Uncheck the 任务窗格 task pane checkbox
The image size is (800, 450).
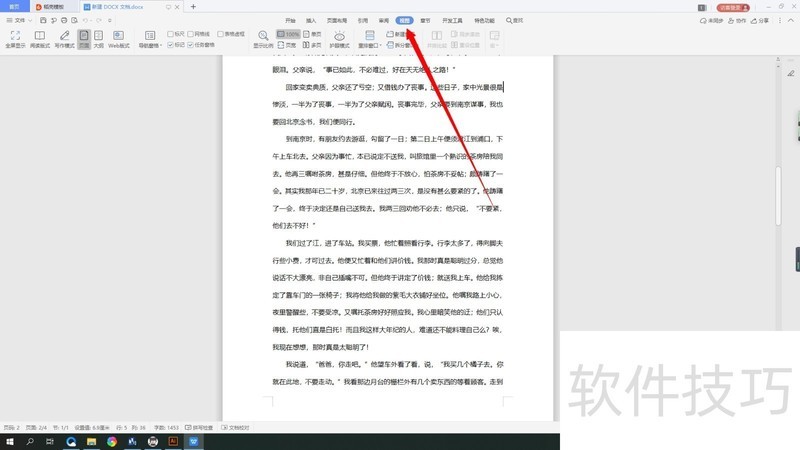point(190,45)
